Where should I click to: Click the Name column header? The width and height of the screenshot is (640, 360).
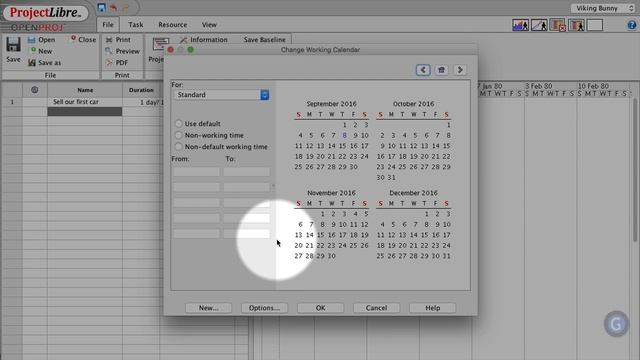click(85, 90)
